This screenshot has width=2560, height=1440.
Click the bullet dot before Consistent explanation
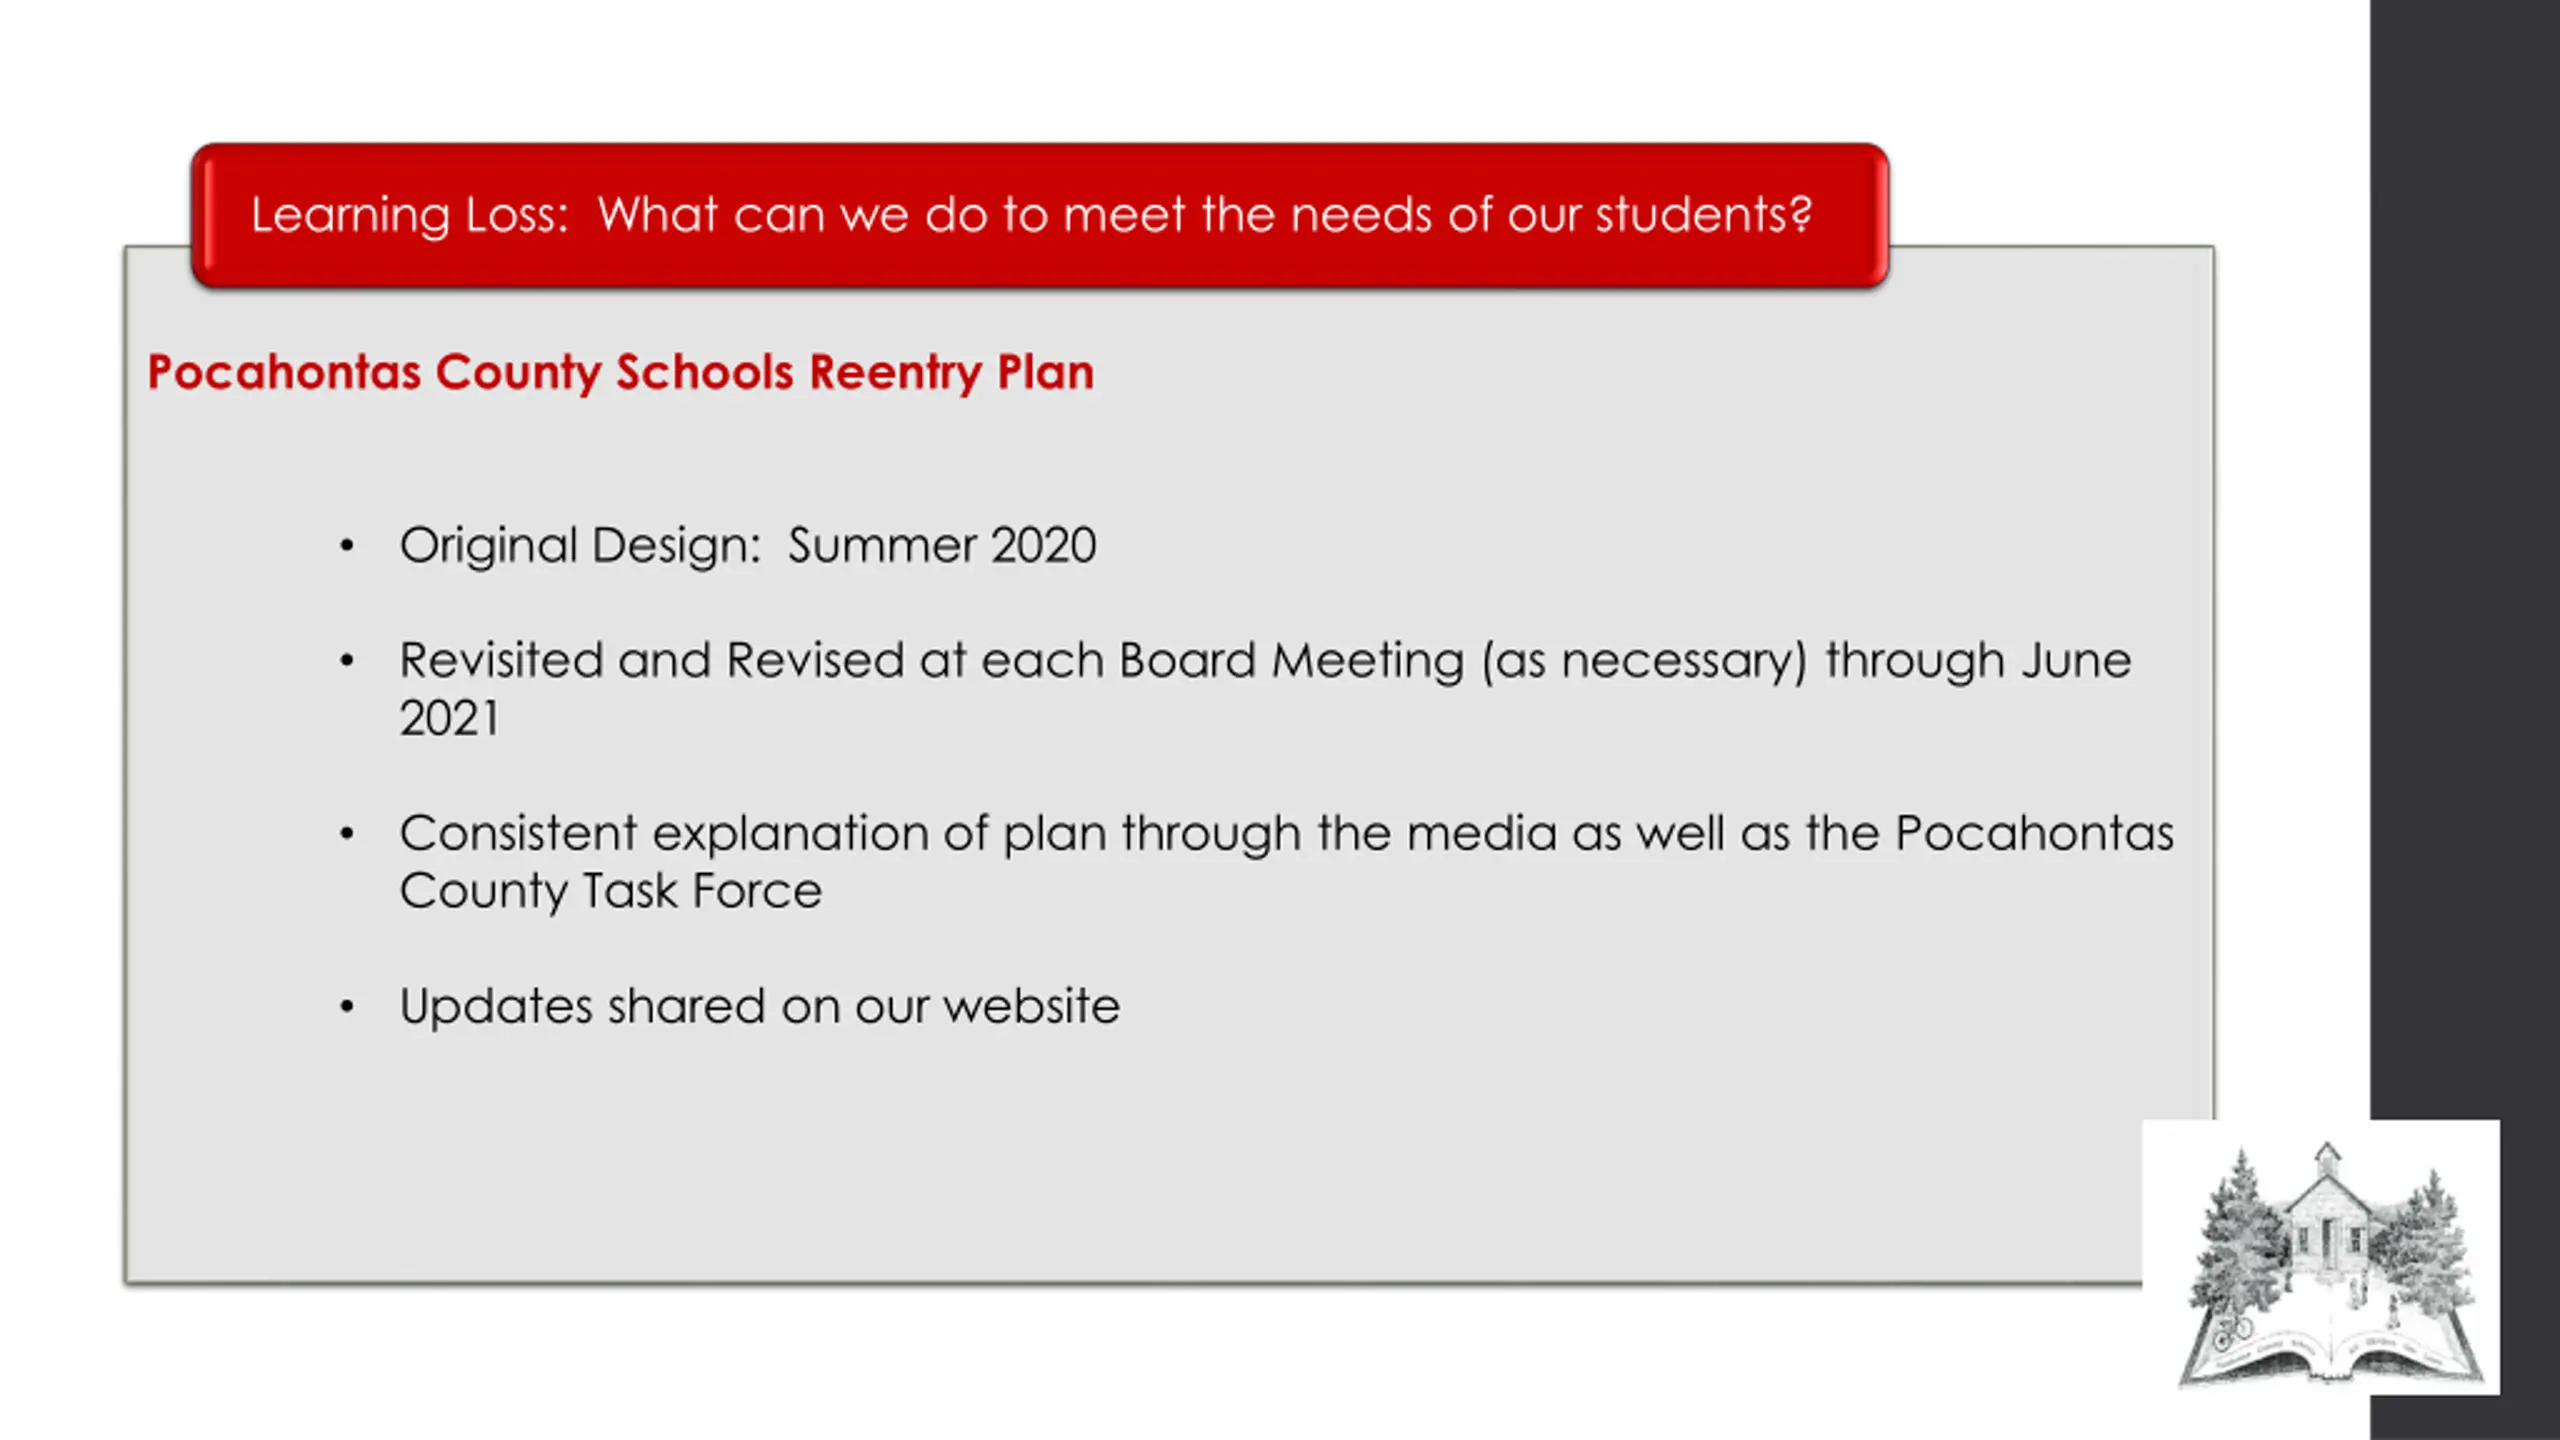tap(347, 834)
